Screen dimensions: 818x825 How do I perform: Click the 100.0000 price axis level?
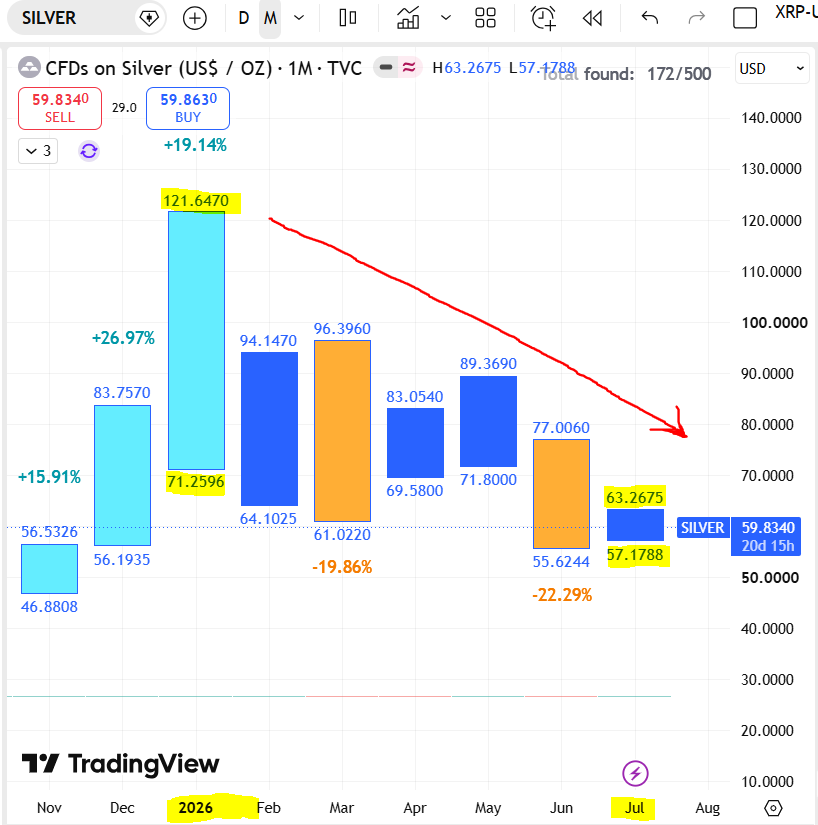pyautogui.click(x=774, y=323)
